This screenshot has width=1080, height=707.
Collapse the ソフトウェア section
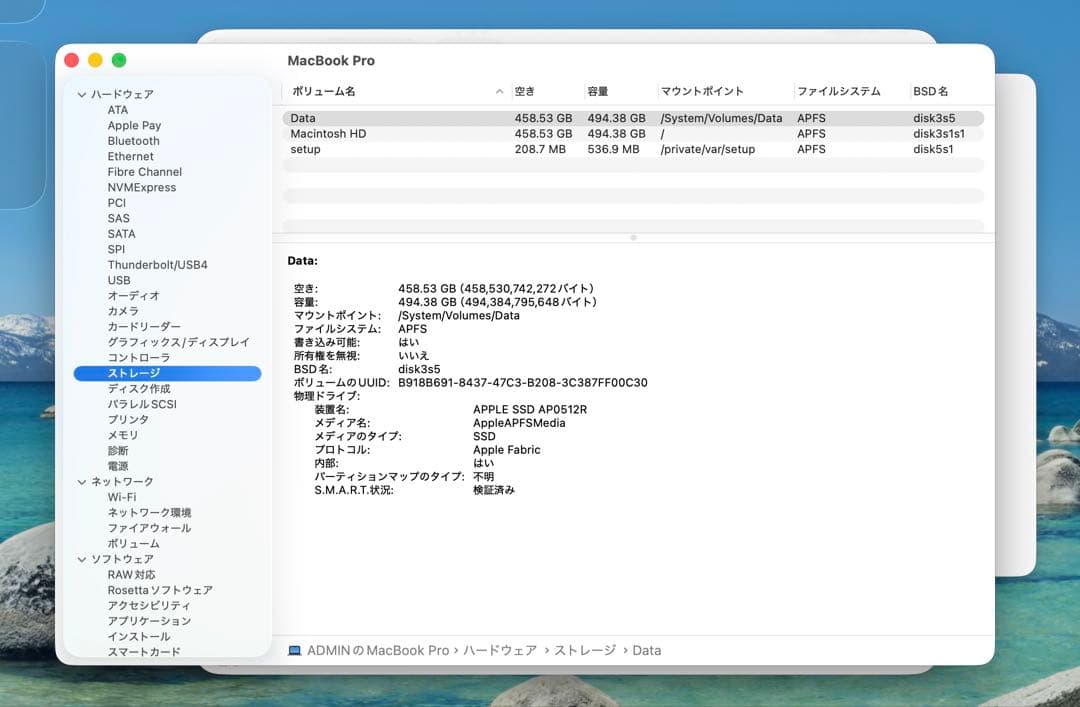coord(82,560)
